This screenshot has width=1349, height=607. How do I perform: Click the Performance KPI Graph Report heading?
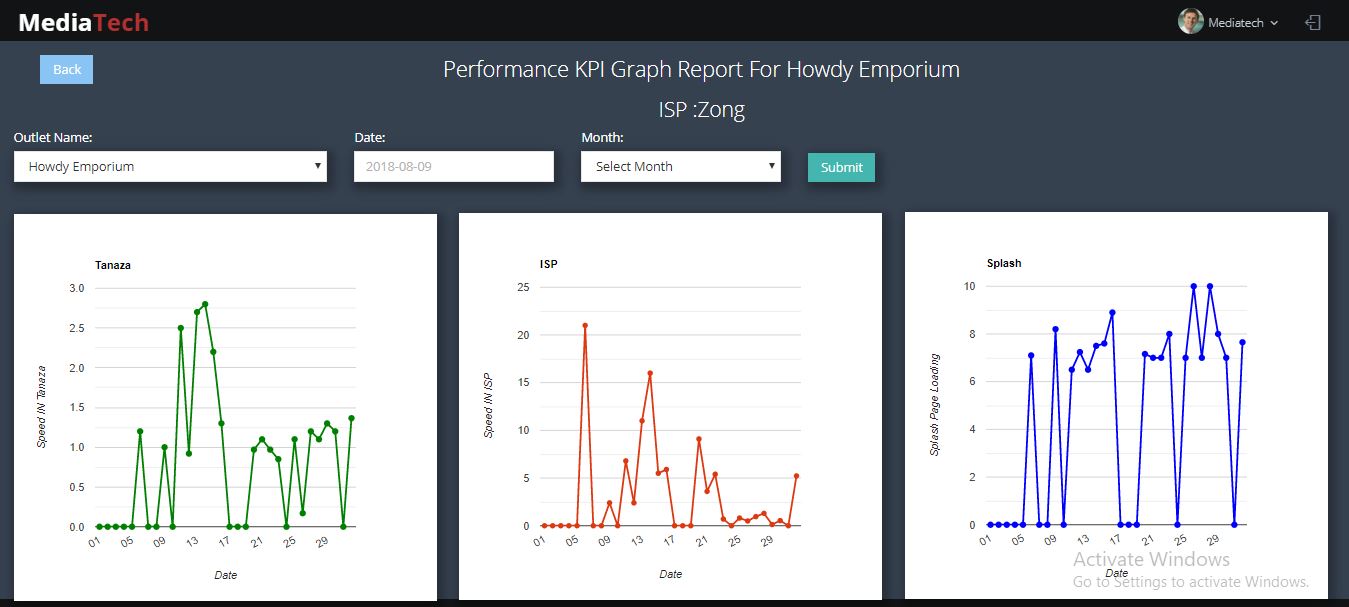click(701, 69)
